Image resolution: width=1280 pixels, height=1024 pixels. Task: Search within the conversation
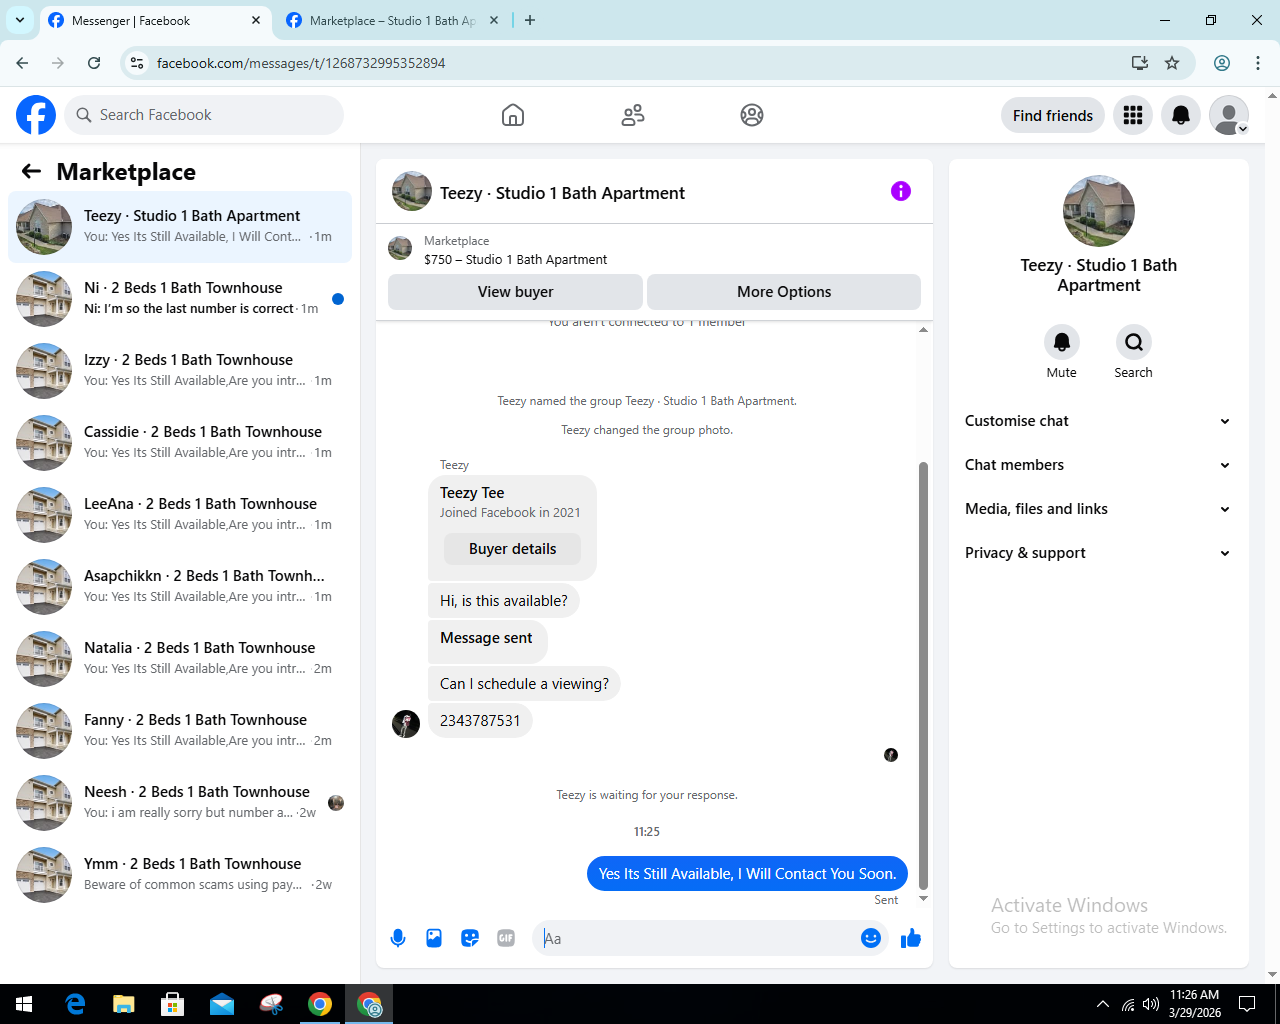coord(1134,342)
